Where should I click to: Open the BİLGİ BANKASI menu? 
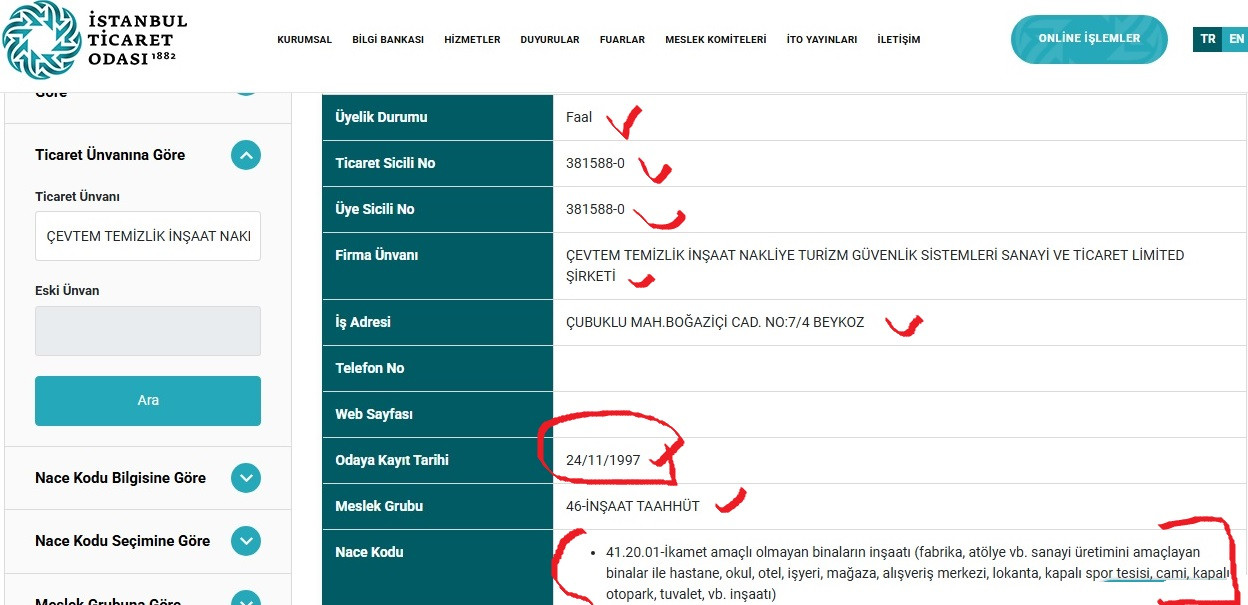(x=388, y=40)
